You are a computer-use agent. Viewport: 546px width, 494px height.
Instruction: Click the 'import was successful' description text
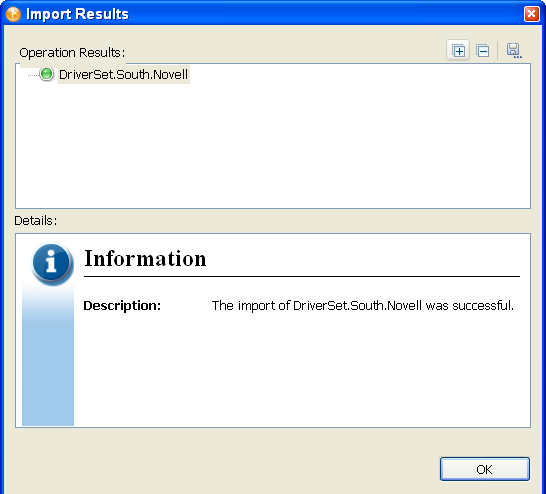pos(362,306)
